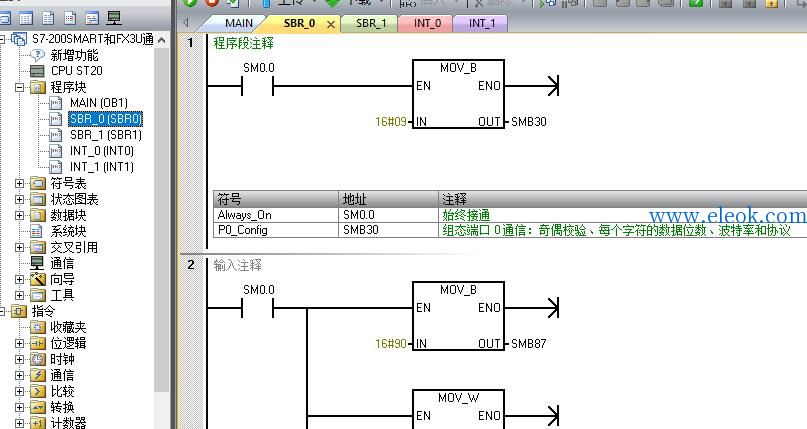Expand the 向导 wizards folder

(20, 279)
